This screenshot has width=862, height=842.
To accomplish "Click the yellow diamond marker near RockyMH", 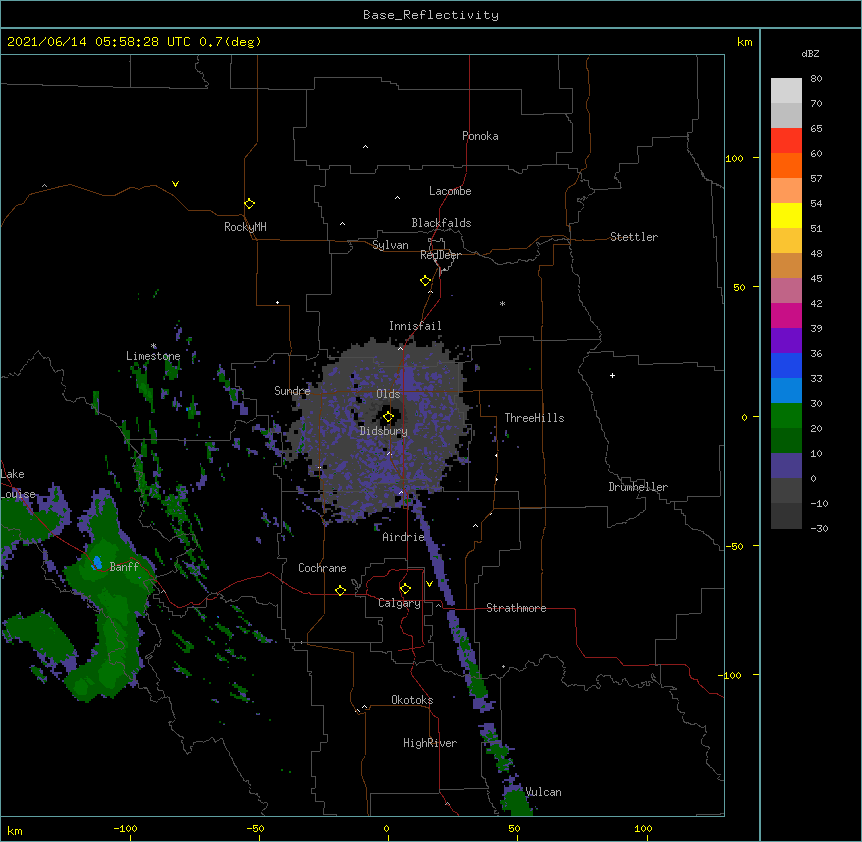I will [250, 204].
